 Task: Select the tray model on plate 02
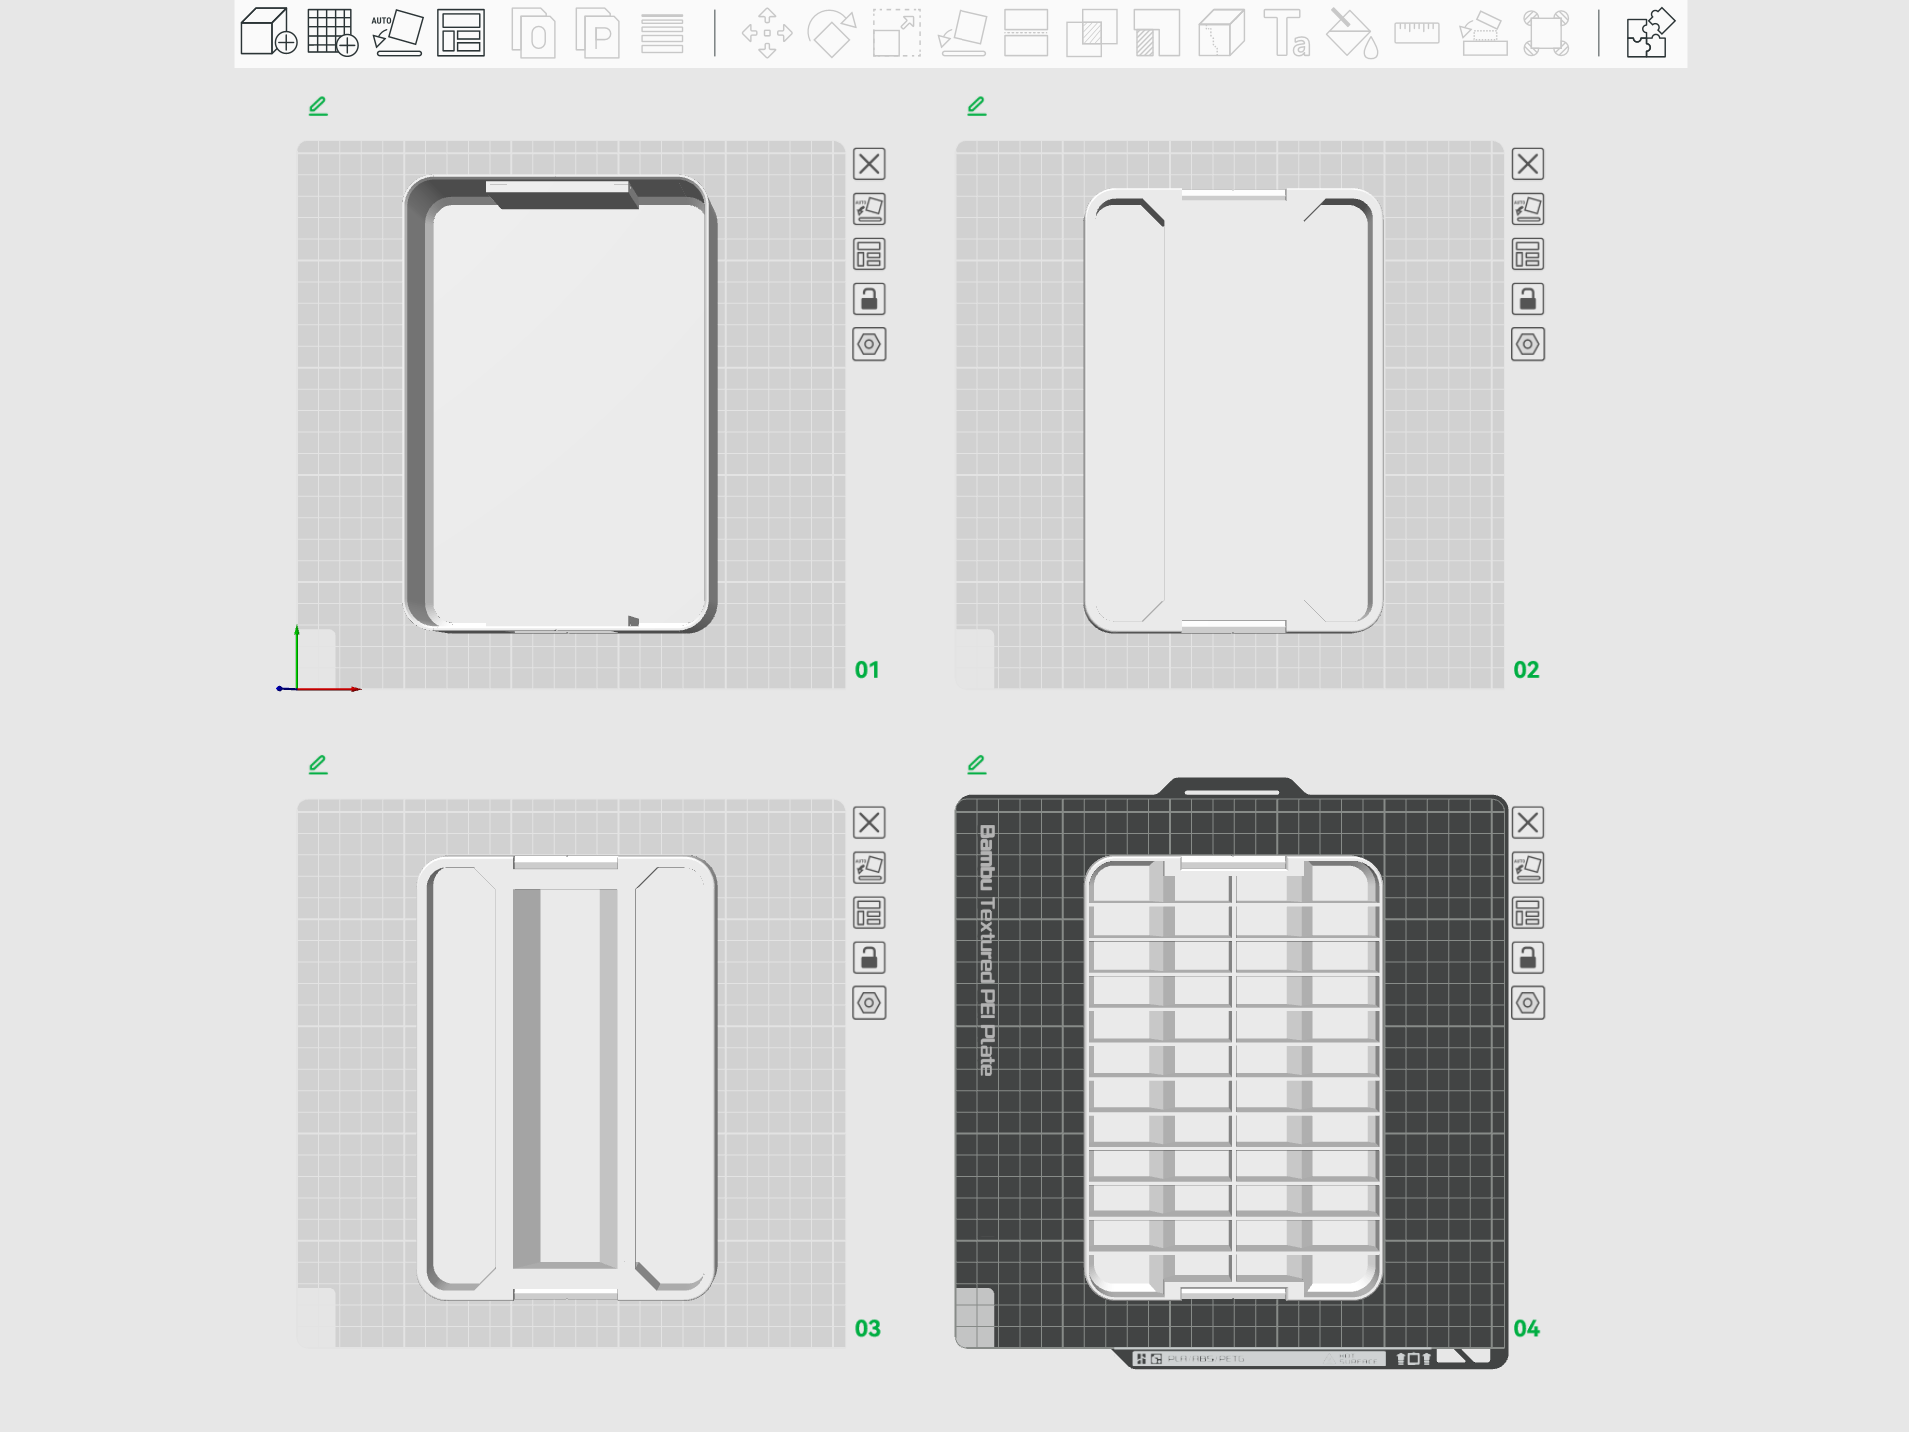[1233, 411]
